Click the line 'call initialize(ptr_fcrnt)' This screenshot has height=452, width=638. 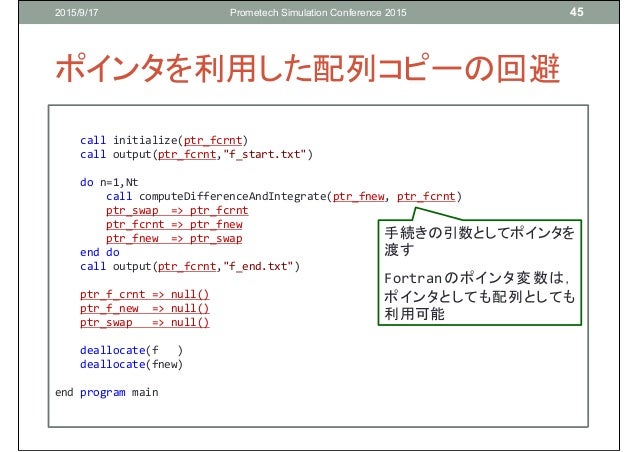click(x=164, y=140)
